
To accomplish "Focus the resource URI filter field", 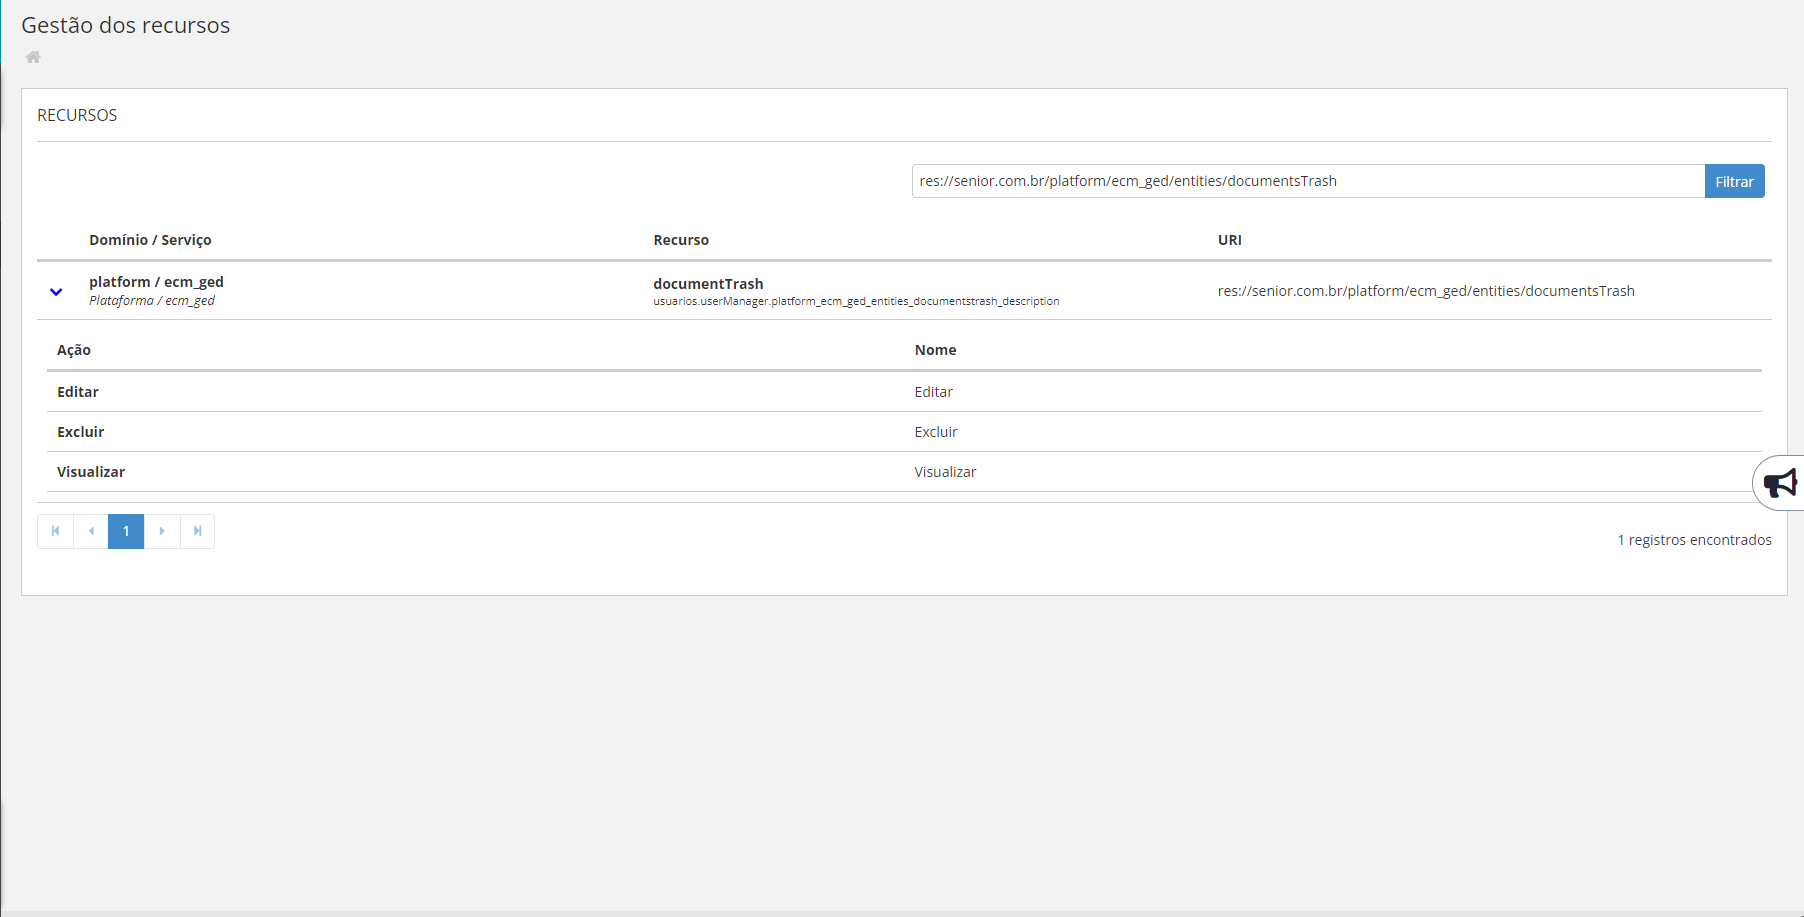I will coord(1307,181).
